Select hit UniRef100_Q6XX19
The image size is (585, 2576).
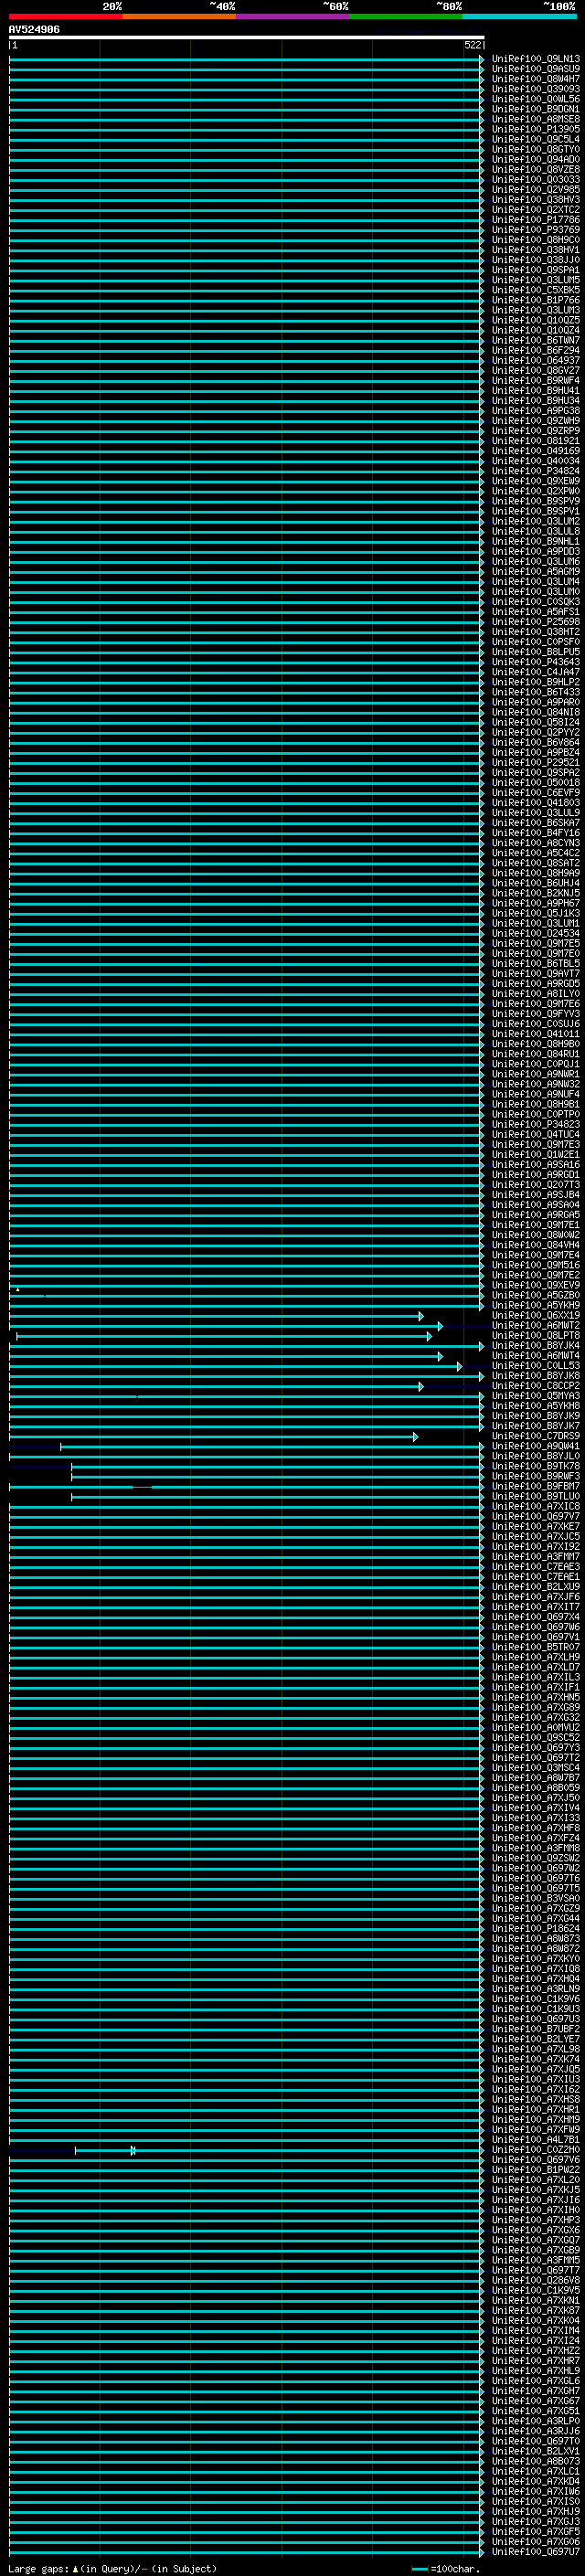click(536, 1316)
